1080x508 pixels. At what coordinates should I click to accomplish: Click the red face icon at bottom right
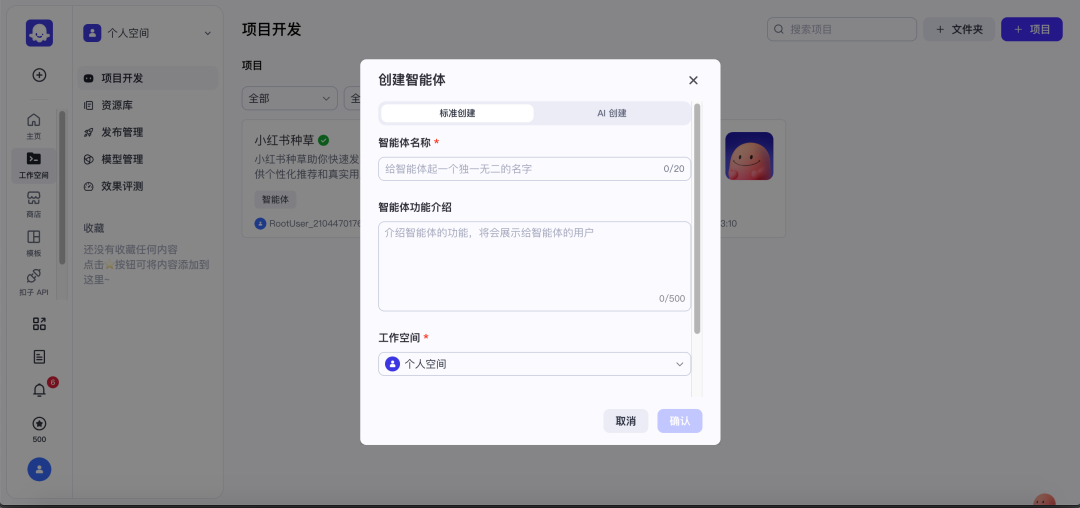1045,500
